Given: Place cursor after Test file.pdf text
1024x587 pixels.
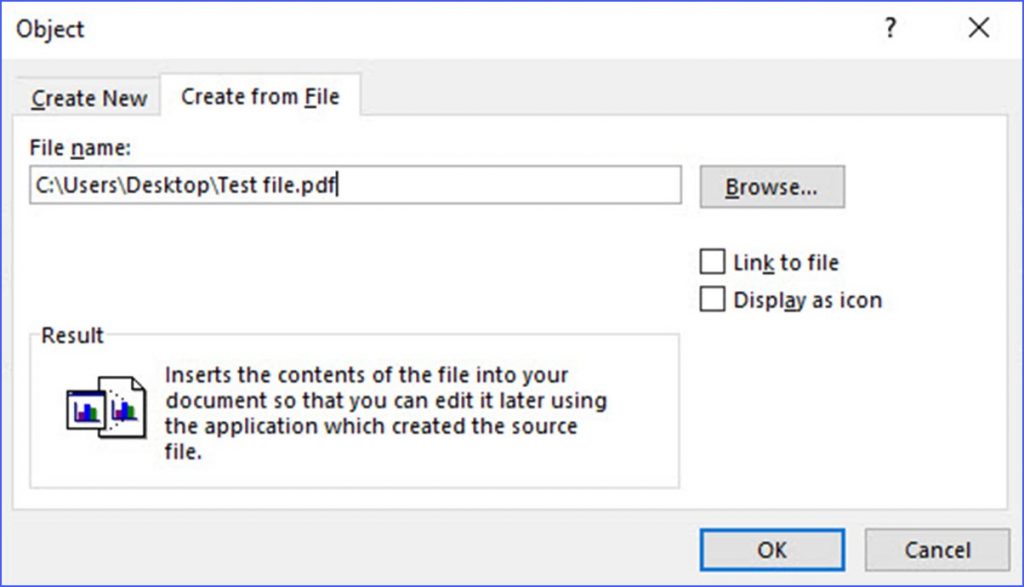Looking at the screenshot, I should 340,186.
